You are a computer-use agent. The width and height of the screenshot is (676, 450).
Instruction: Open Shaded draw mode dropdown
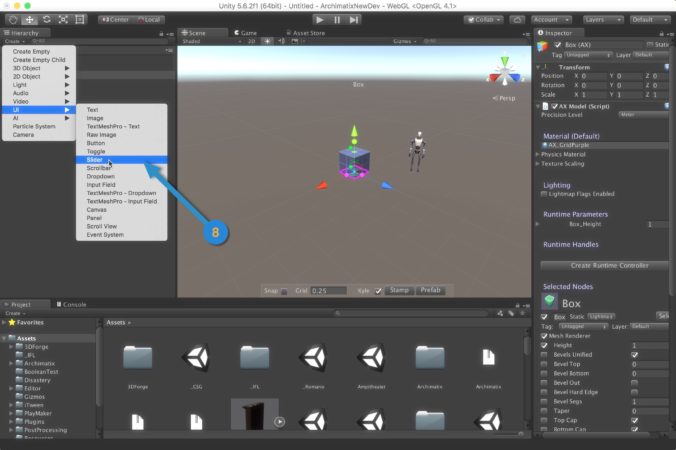point(211,41)
